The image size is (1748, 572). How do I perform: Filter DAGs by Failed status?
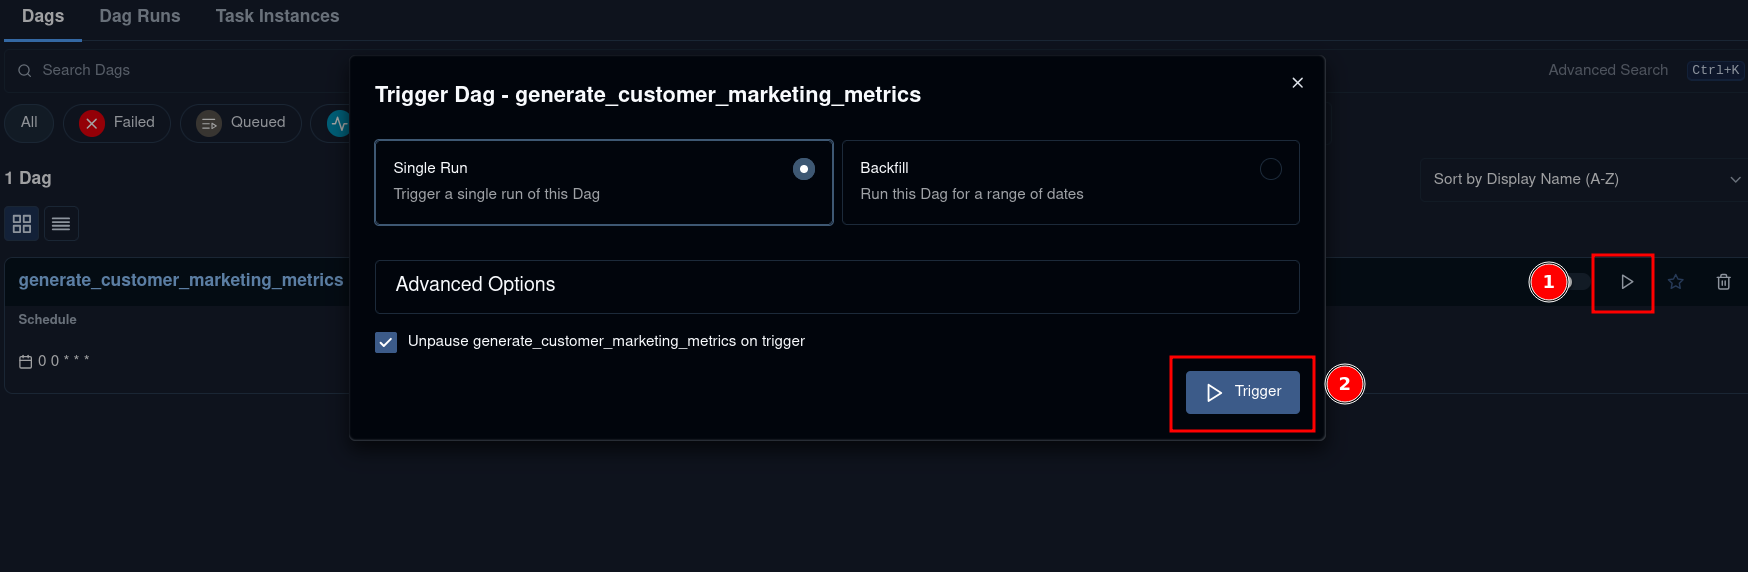click(x=117, y=123)
